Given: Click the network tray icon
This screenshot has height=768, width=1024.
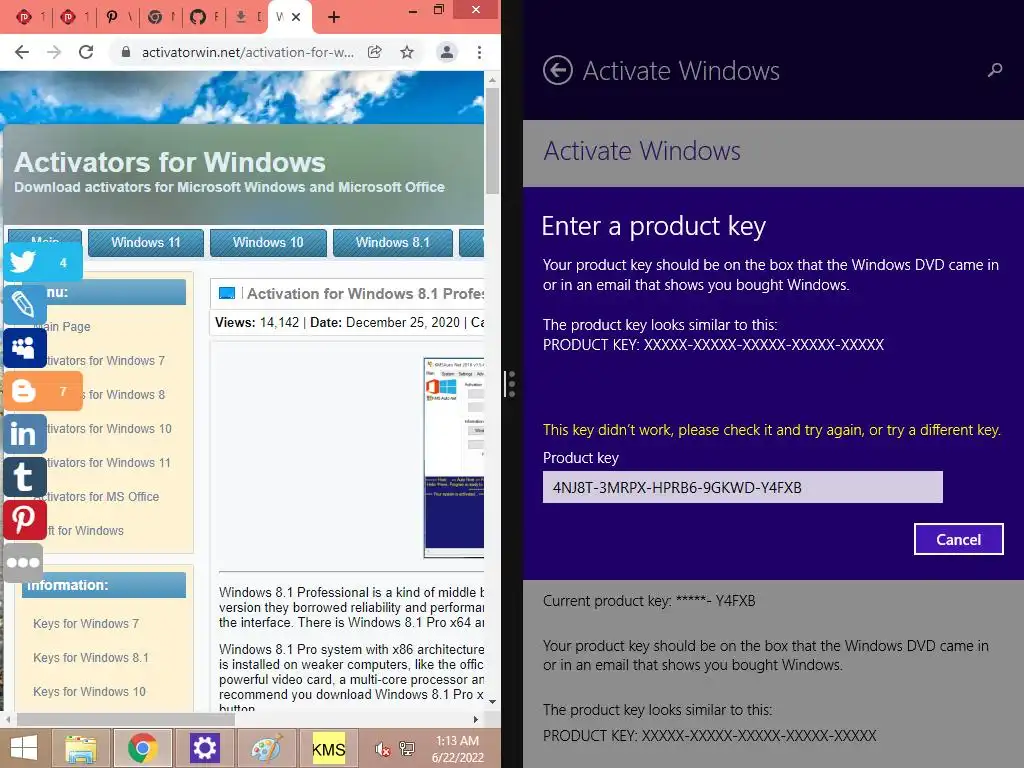Looking at the screenshot, I should pyautogui.click(x=407, y=749).
